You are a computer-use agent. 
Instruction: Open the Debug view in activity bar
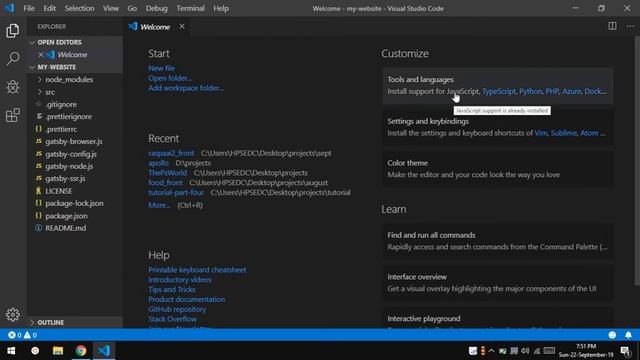point(13,87)
